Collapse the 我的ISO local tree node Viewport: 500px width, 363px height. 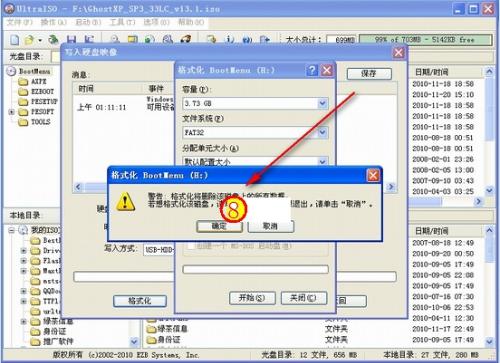[x=12, y=230]
